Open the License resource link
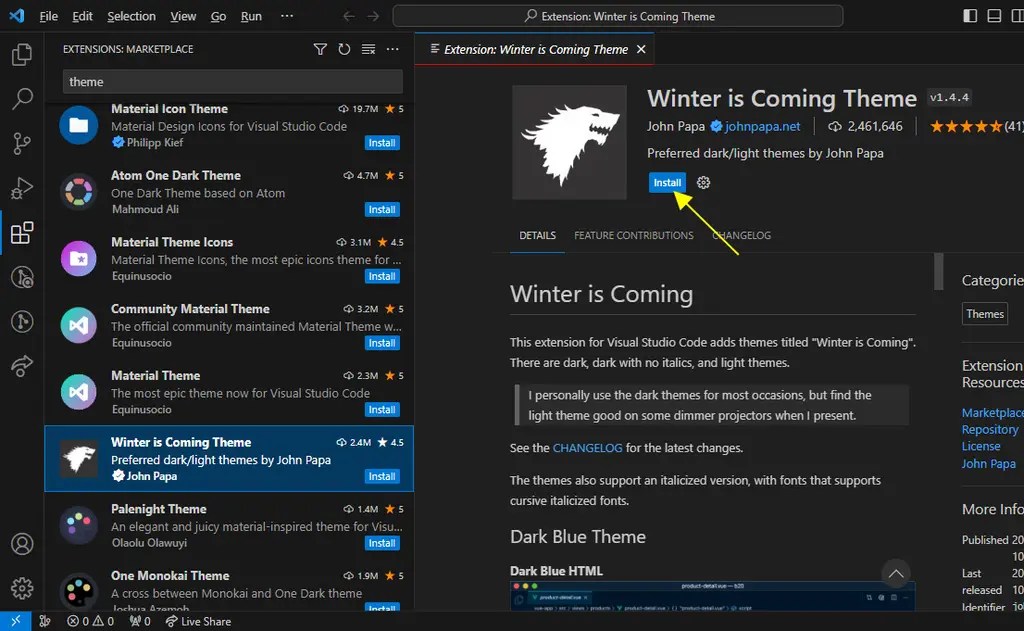Screen dimensions: 1024x631 (x=981, y=446)
